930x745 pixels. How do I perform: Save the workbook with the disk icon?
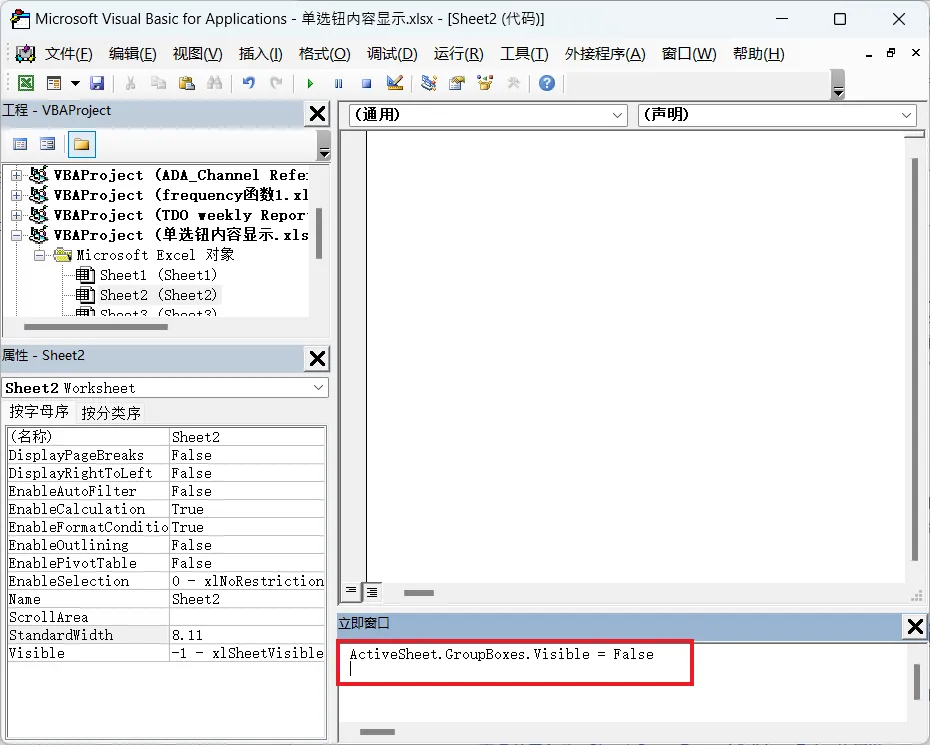tap(97, 83)
